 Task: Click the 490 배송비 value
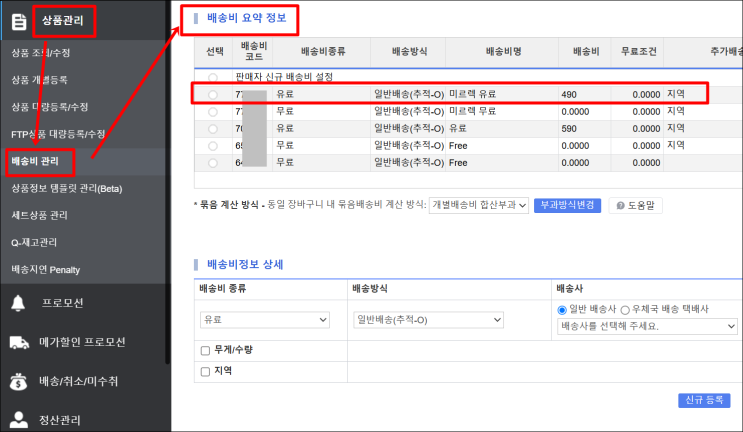[x=569, y=95]
